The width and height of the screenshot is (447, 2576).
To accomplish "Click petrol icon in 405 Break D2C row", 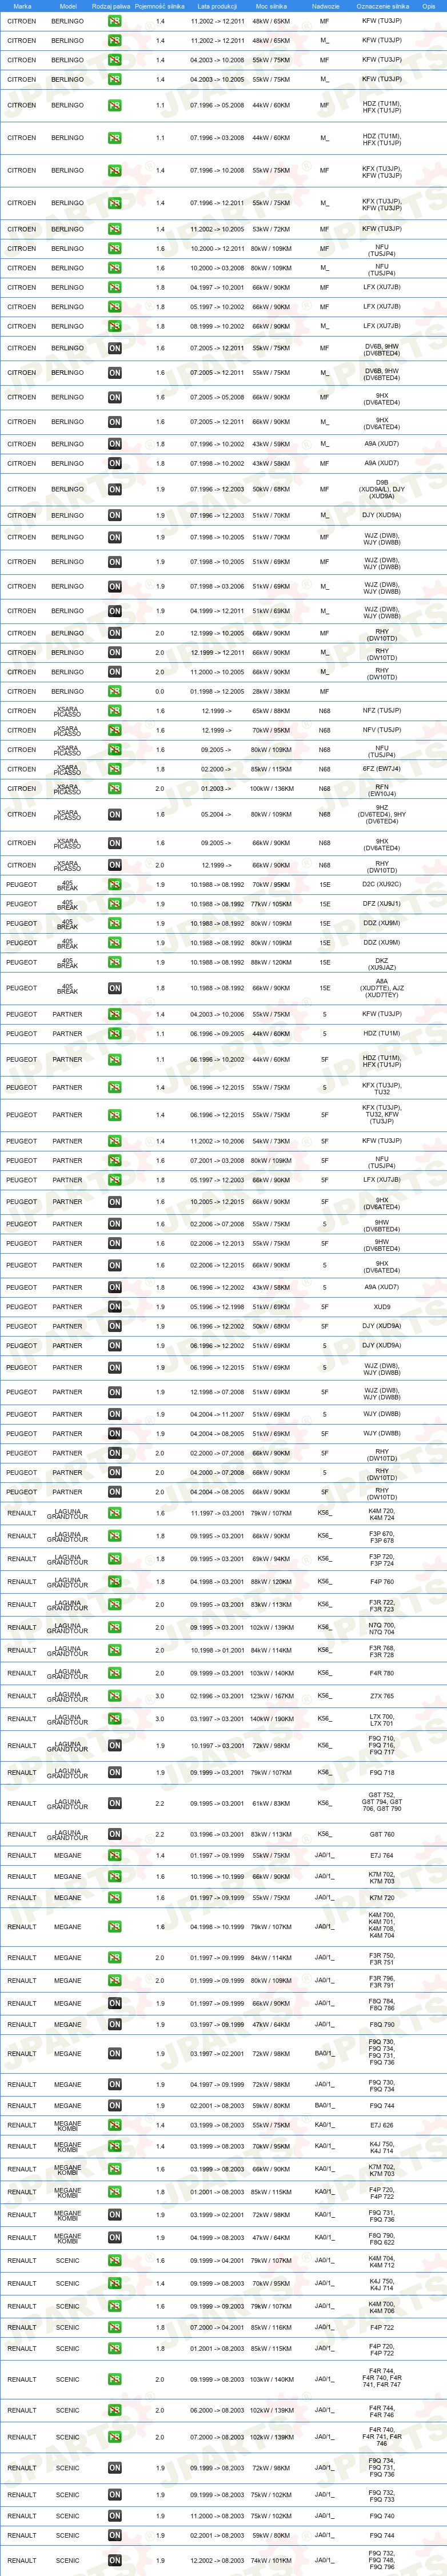I will pyautogui.click(x=115, y=884).
